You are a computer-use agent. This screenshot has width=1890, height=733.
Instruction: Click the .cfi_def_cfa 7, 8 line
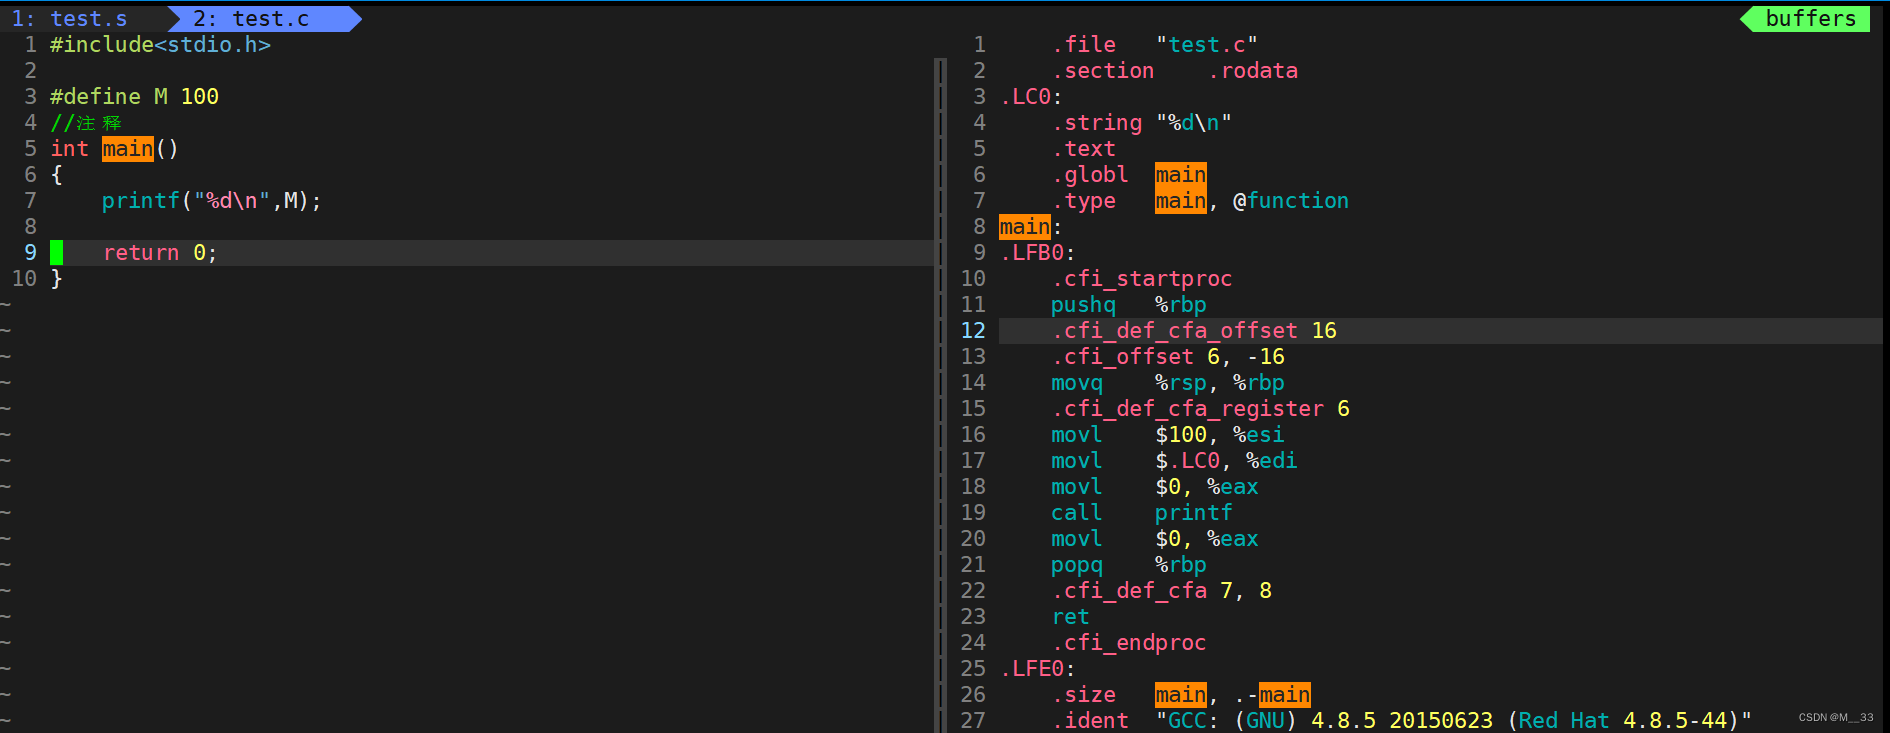point(1161,591)
